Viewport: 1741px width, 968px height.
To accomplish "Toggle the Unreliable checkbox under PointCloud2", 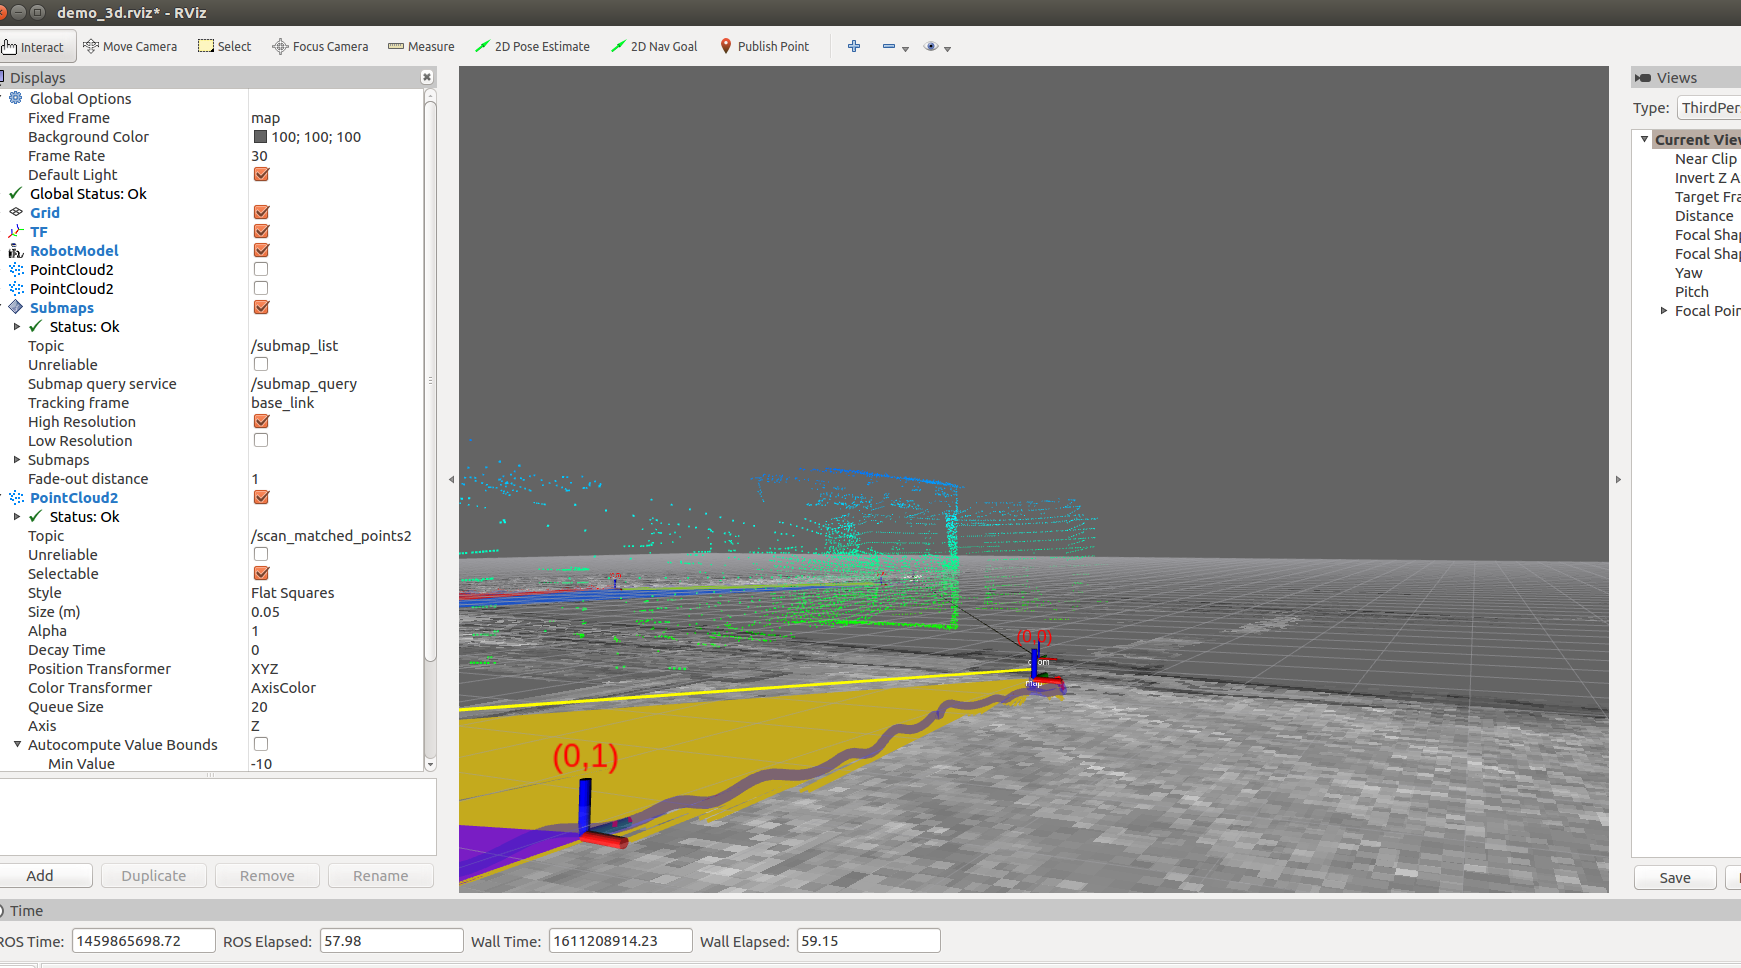I will 260,554.
